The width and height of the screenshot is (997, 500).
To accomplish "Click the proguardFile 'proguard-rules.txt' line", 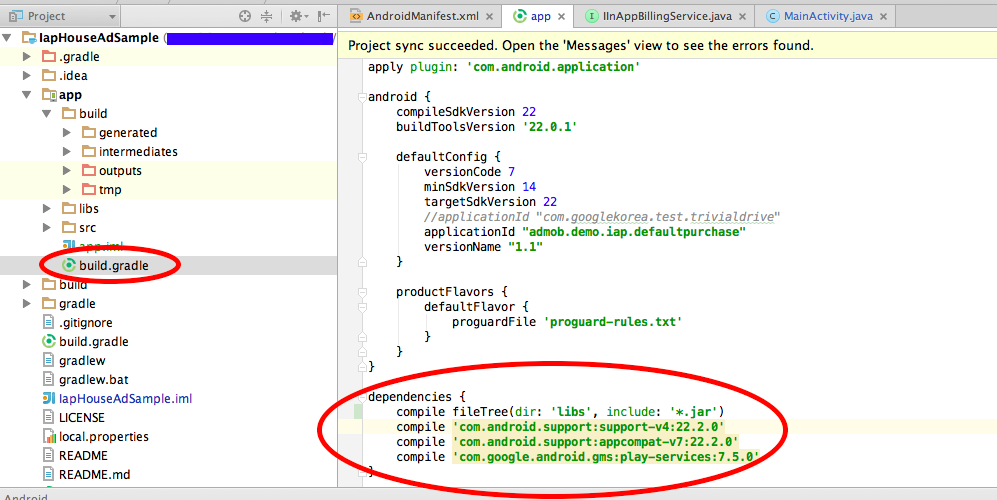I will tap(567, 322).
